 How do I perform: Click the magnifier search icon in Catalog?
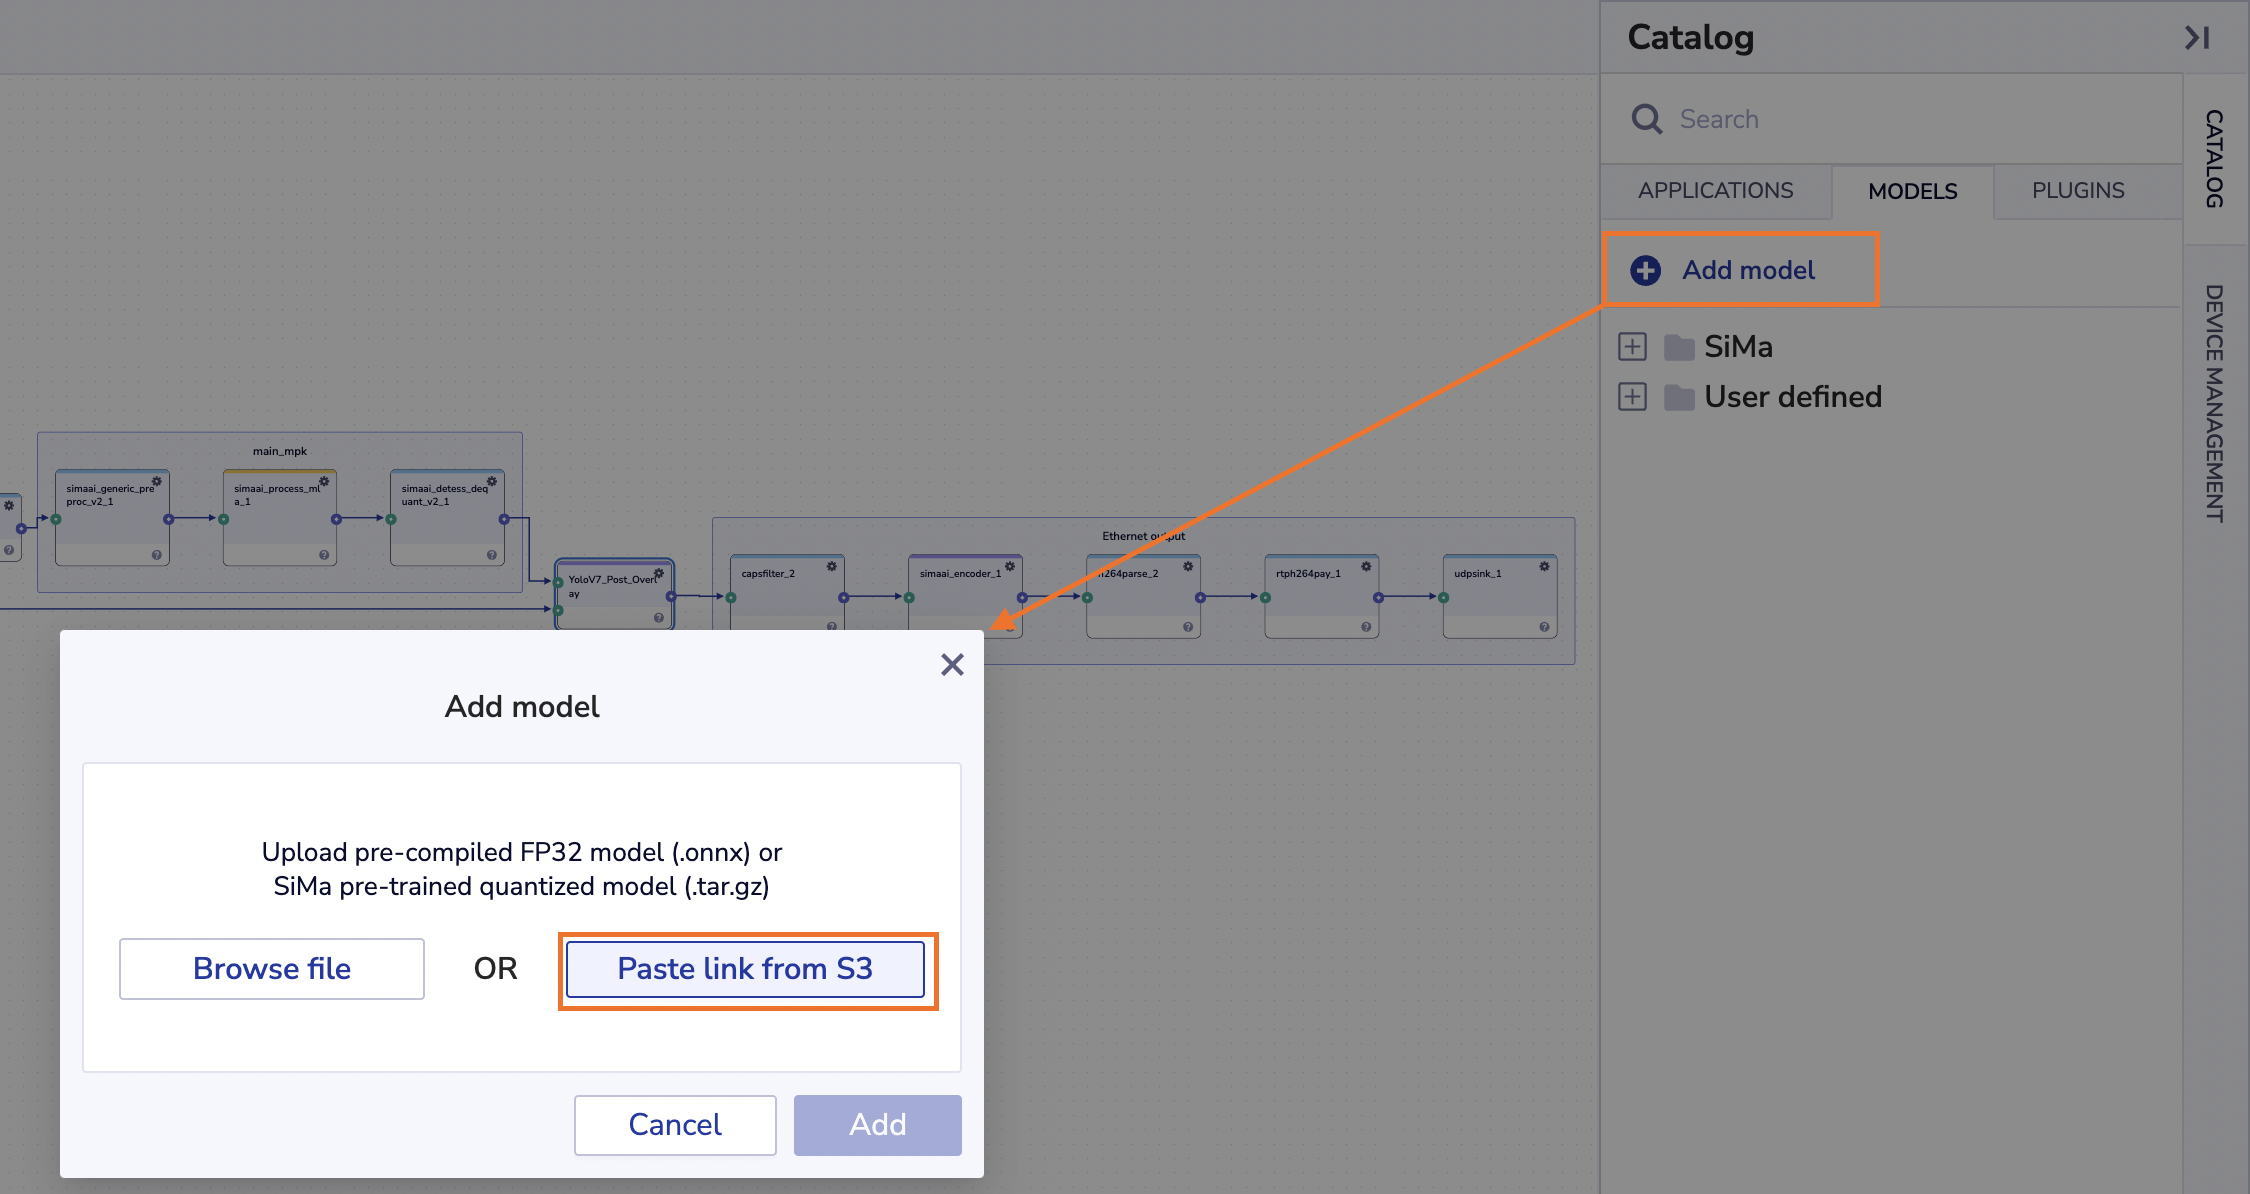coord(1646,119)
